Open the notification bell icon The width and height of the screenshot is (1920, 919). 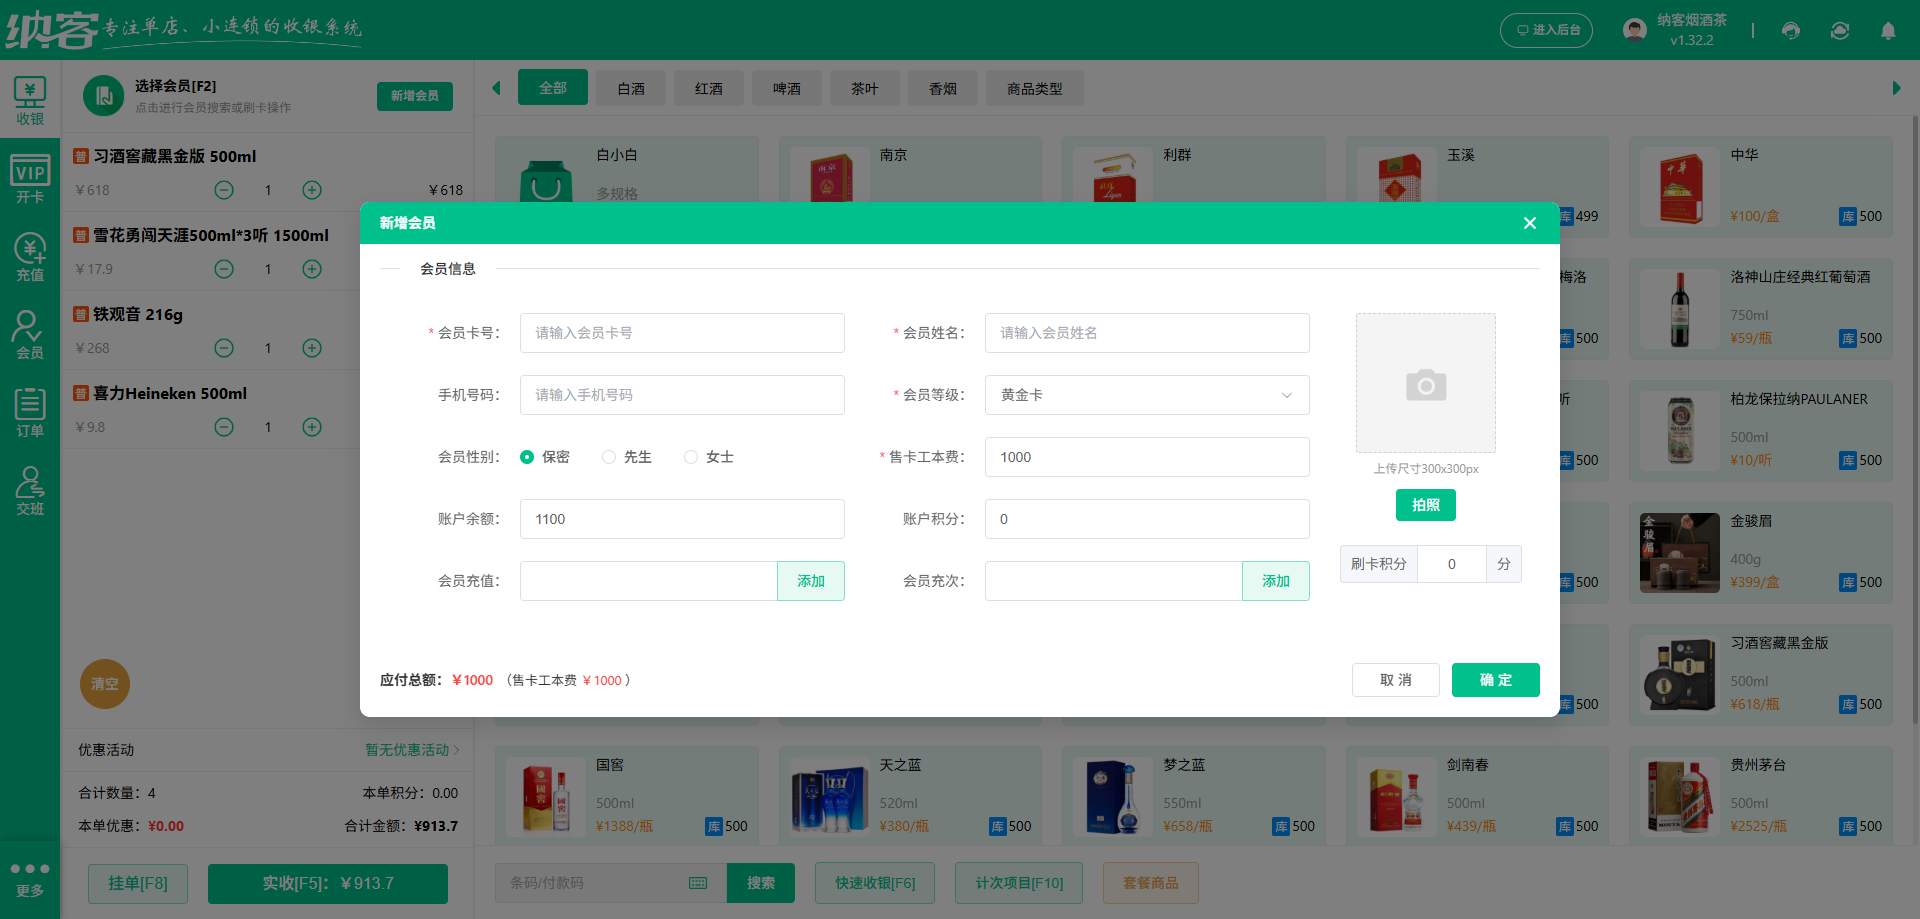(x=1888, y=30)
